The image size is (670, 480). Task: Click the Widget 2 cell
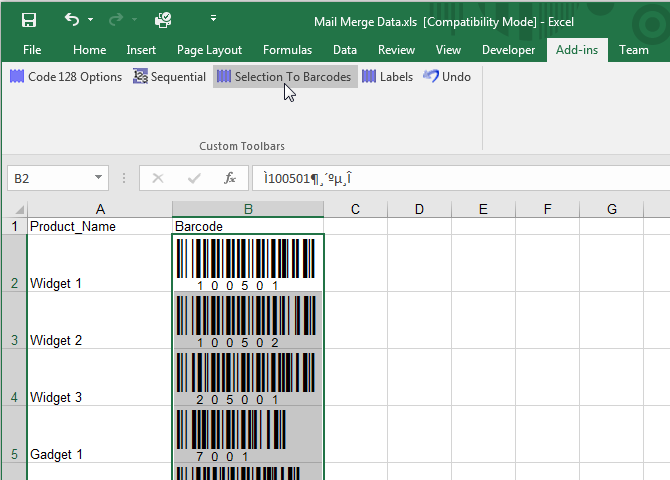(100, 320)
